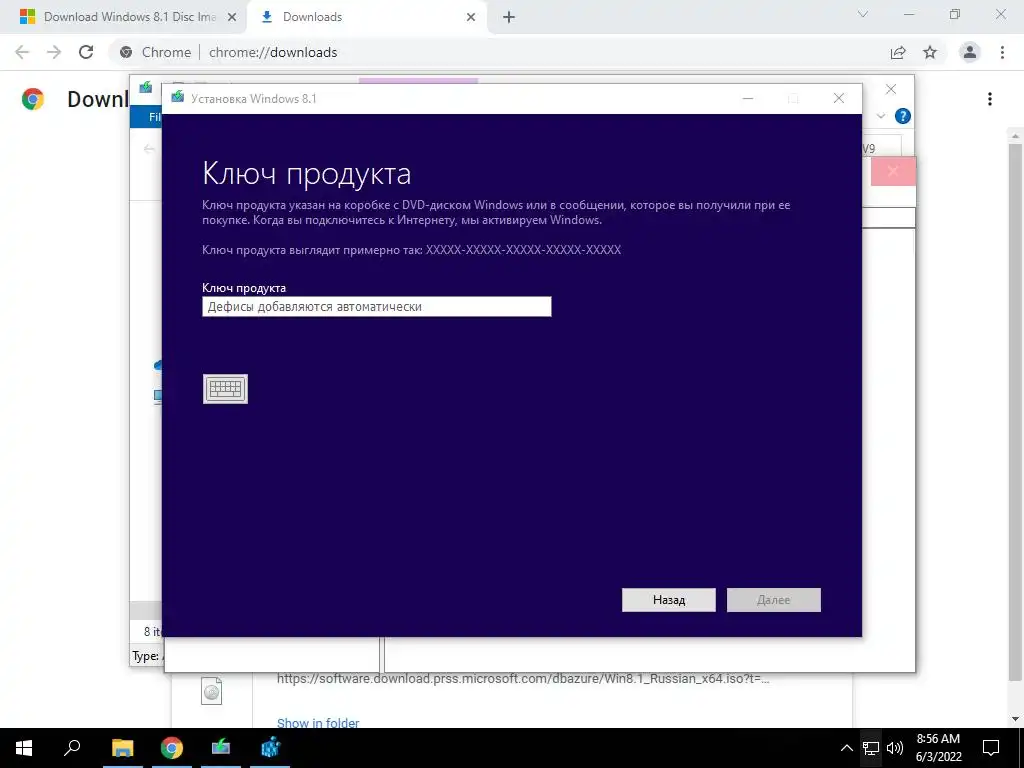Click Chrome's back navigation arrow
Screen dimensions: 1024x768
(x=22, y=52)
